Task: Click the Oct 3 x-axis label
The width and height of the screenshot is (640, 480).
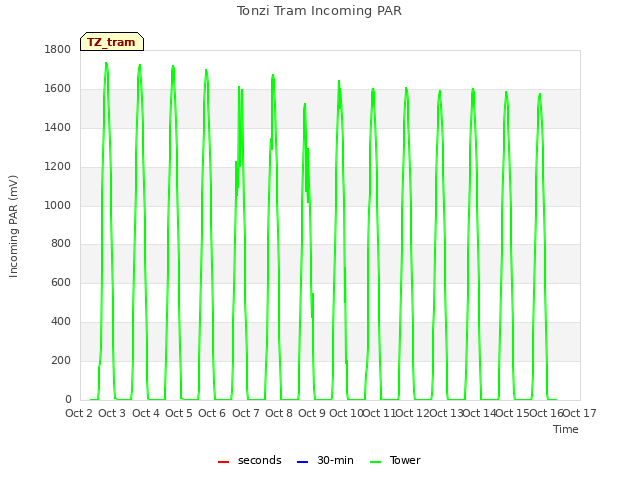Action: point(112,413)
